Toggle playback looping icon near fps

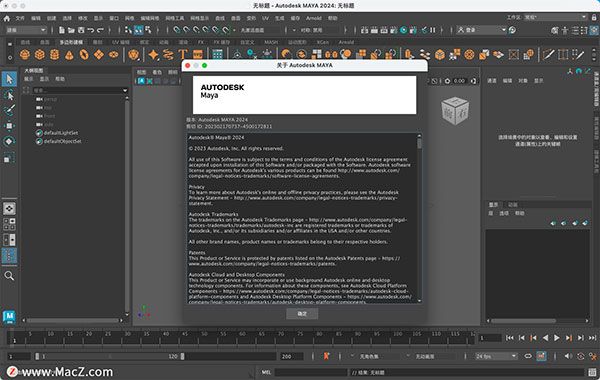click(528, 356)
